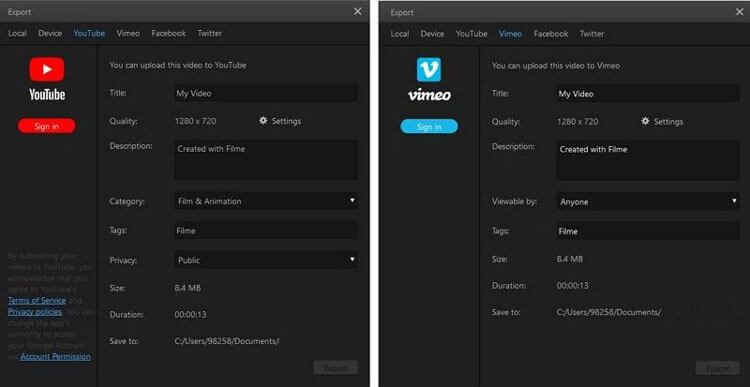Image resolution: width=750 pixels, height=387 pixels.
Task: Click Save to path in Vimeo window
Action: pyautogui.click(x=609, y=312)
